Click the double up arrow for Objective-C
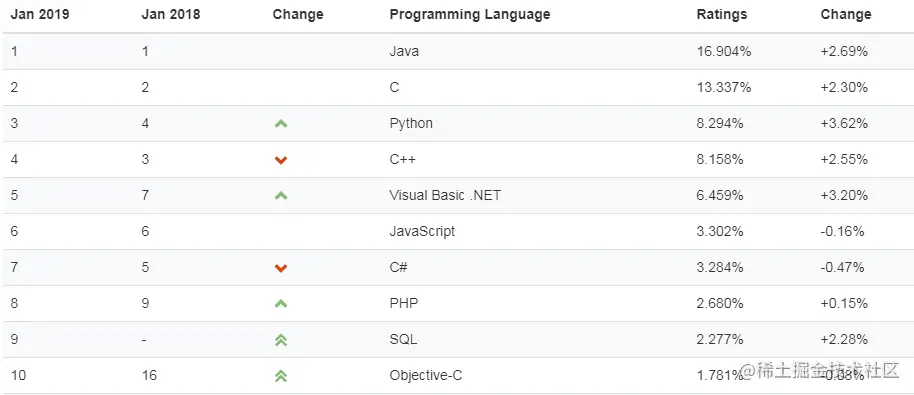Image resolution: width=914 pixels, height=395 pixels. click(281, 376)
